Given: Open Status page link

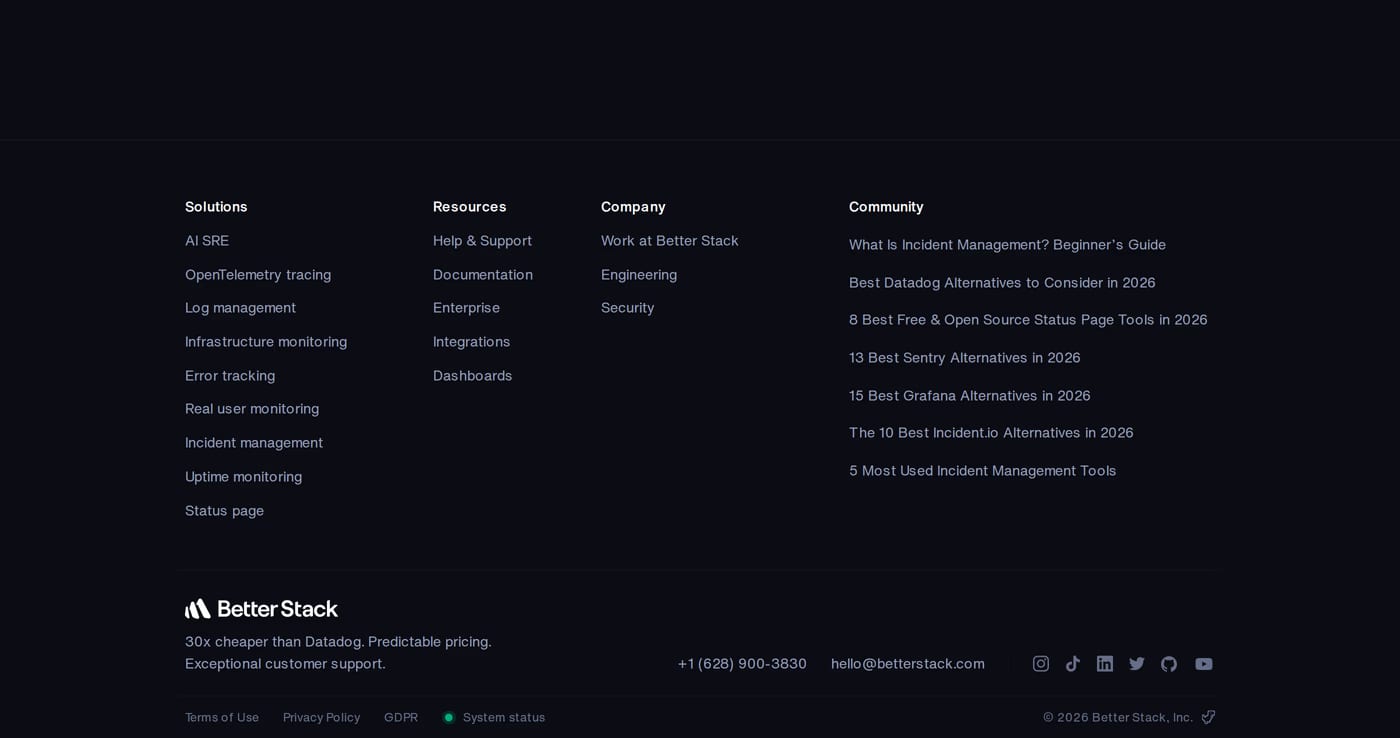Looking at the screenshot, I should (224, 511).
